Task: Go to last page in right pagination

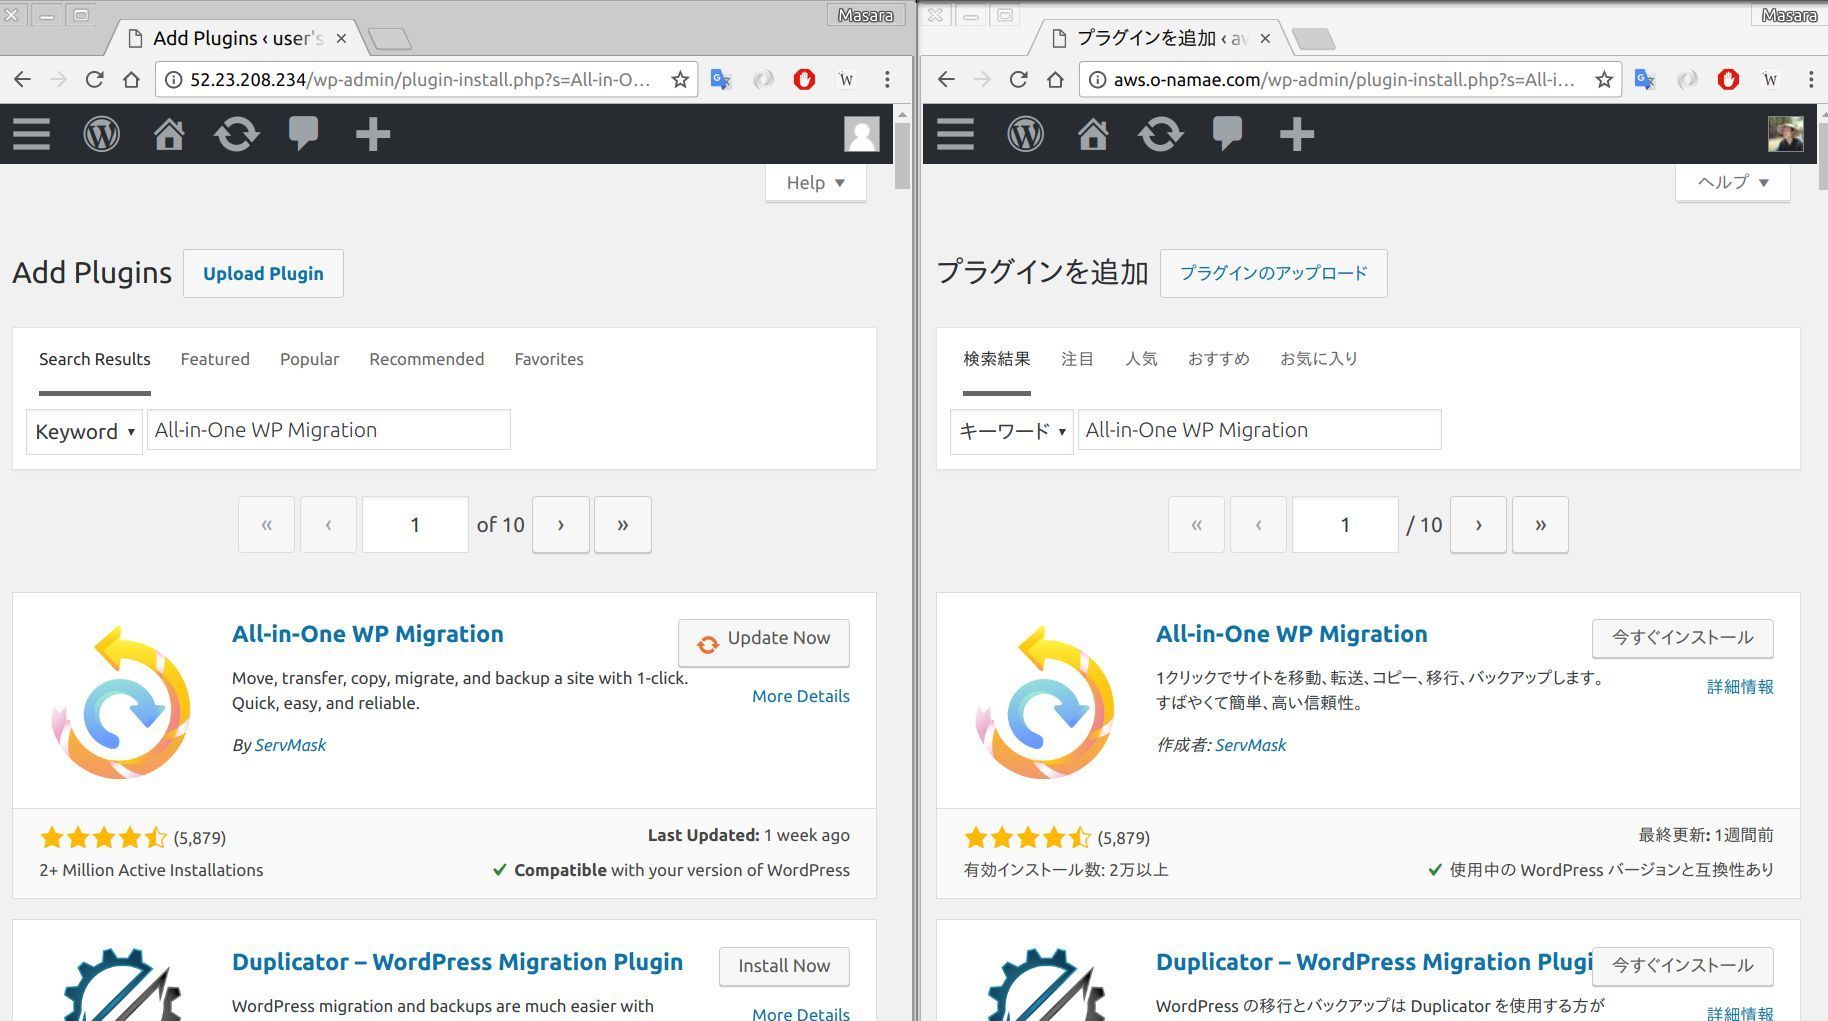Action: 1540,525
